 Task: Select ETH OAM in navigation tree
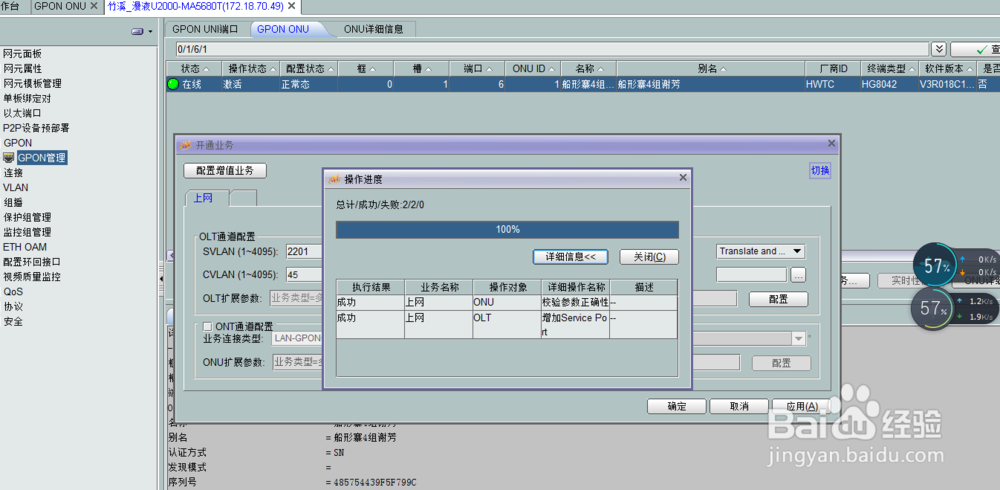point(24,247)
